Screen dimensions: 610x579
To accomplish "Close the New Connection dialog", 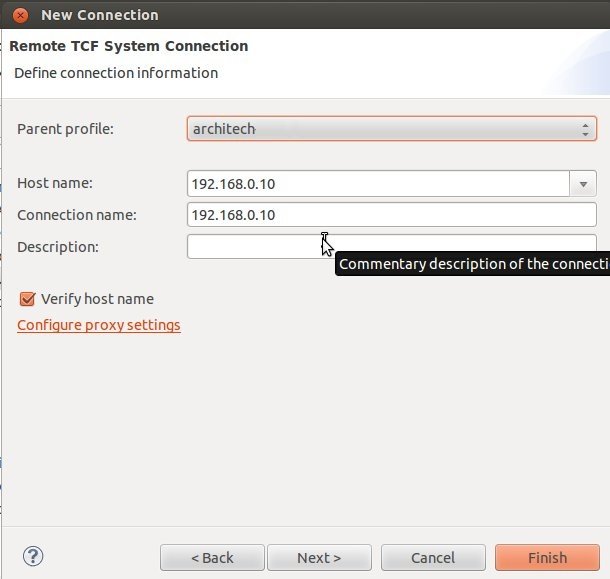I will [x=20, y=16].
